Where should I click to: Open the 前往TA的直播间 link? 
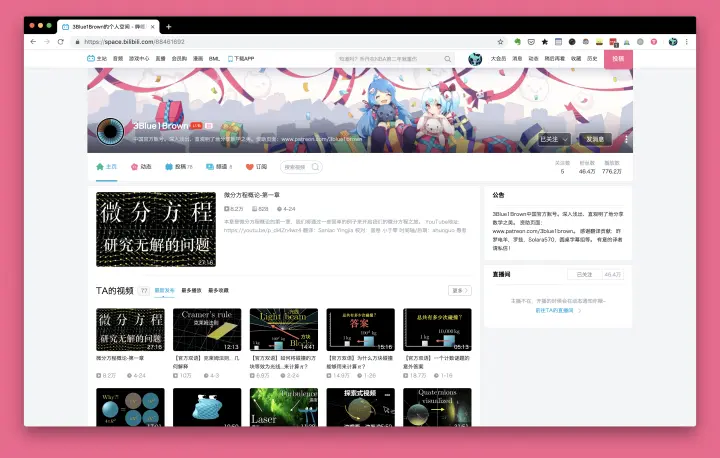pos(557,311)
